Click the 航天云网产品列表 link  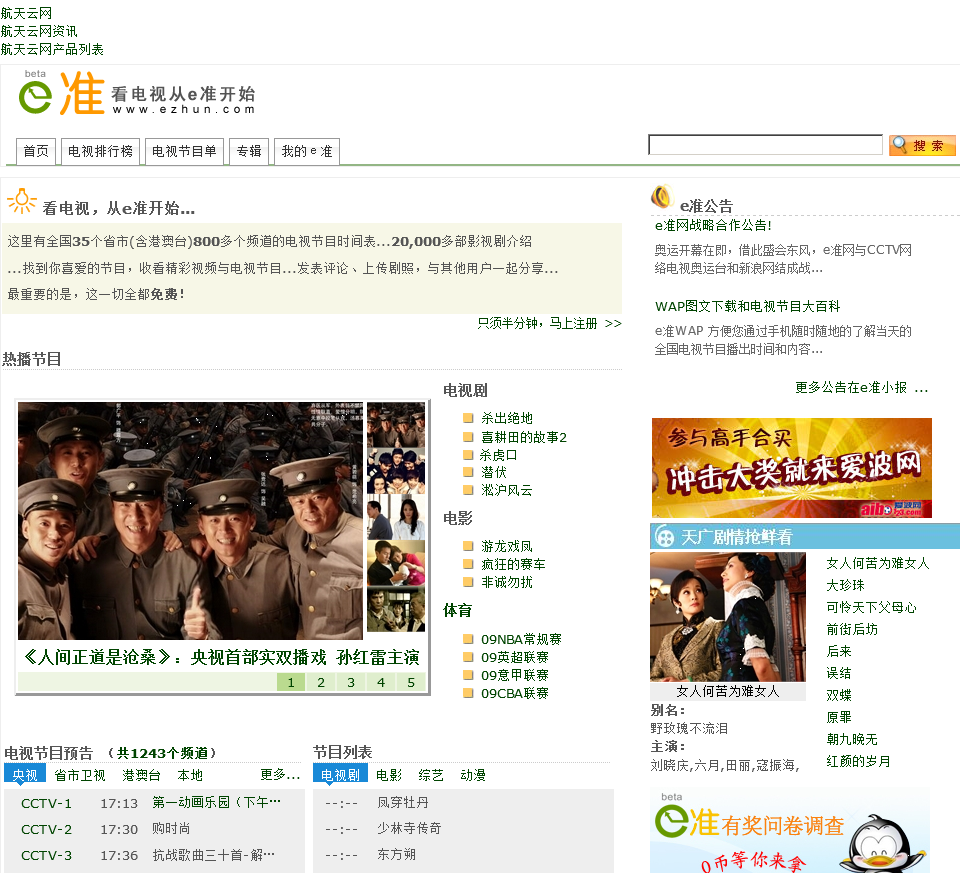52,49
